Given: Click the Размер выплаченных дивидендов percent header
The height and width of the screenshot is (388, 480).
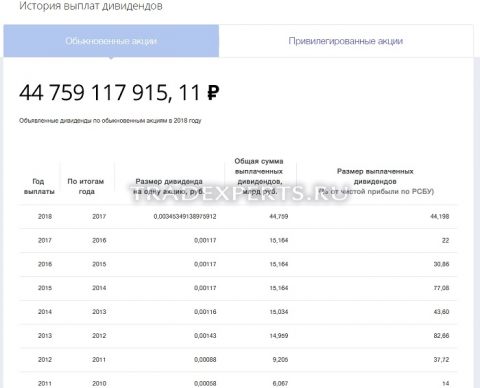Looking at the screenshot, I should point(375,181).
